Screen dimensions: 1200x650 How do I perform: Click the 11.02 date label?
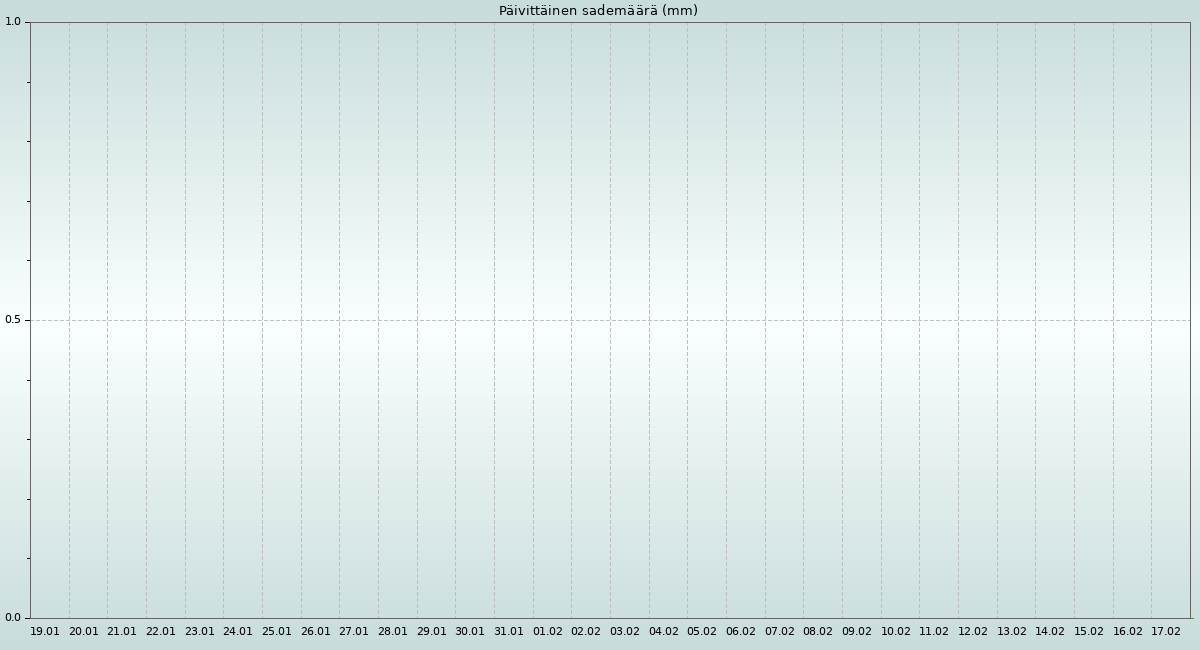(934, 631)
